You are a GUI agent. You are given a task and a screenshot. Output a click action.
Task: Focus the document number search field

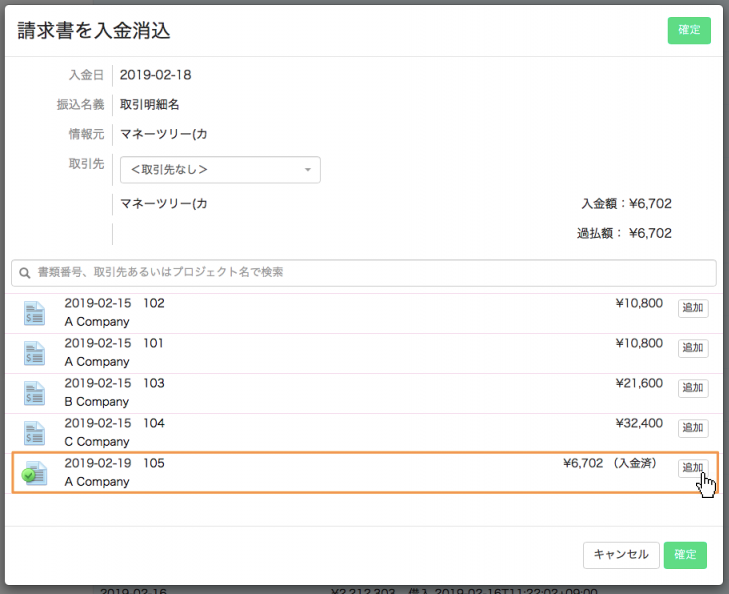(x=364, y=273)
